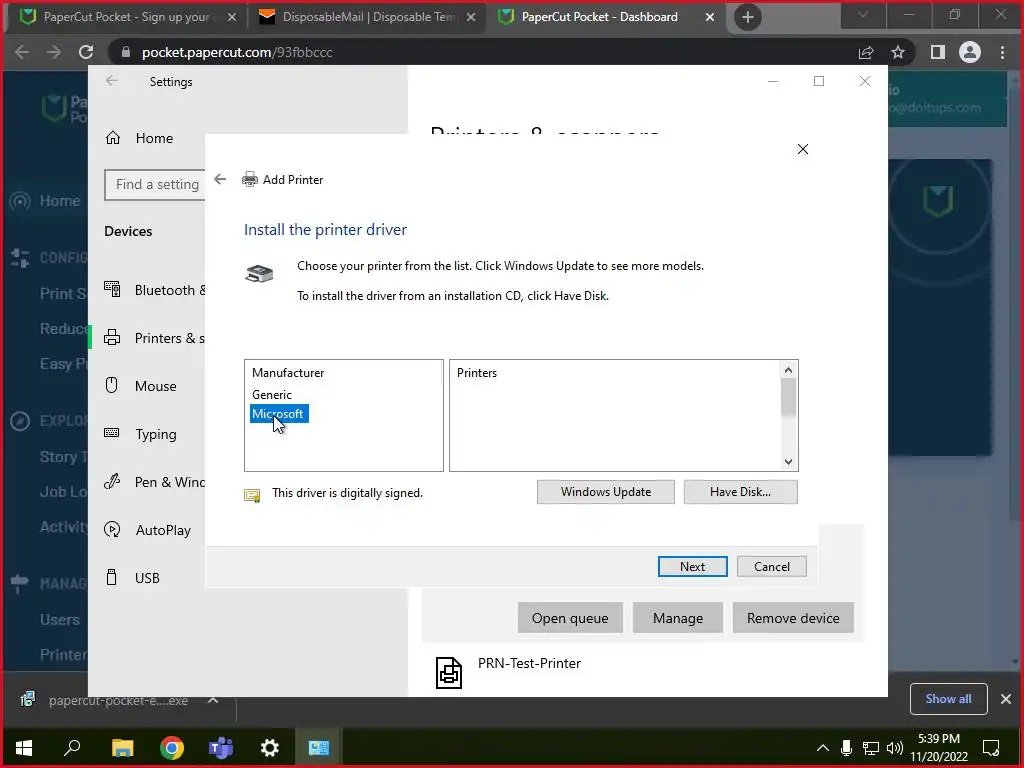
Task: Close the Add Printer dialog
Action: 803,149
